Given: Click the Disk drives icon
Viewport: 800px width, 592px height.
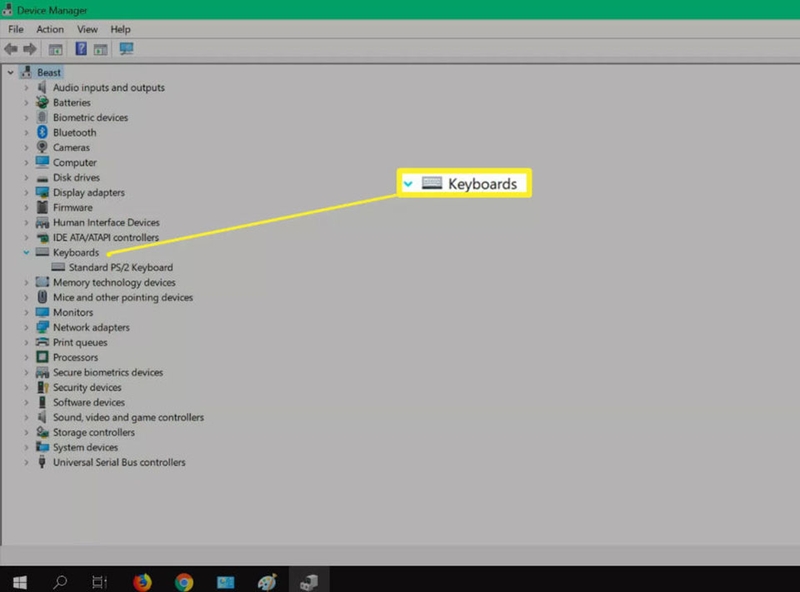Looking at the screenshot, I should tap(42, 178).
